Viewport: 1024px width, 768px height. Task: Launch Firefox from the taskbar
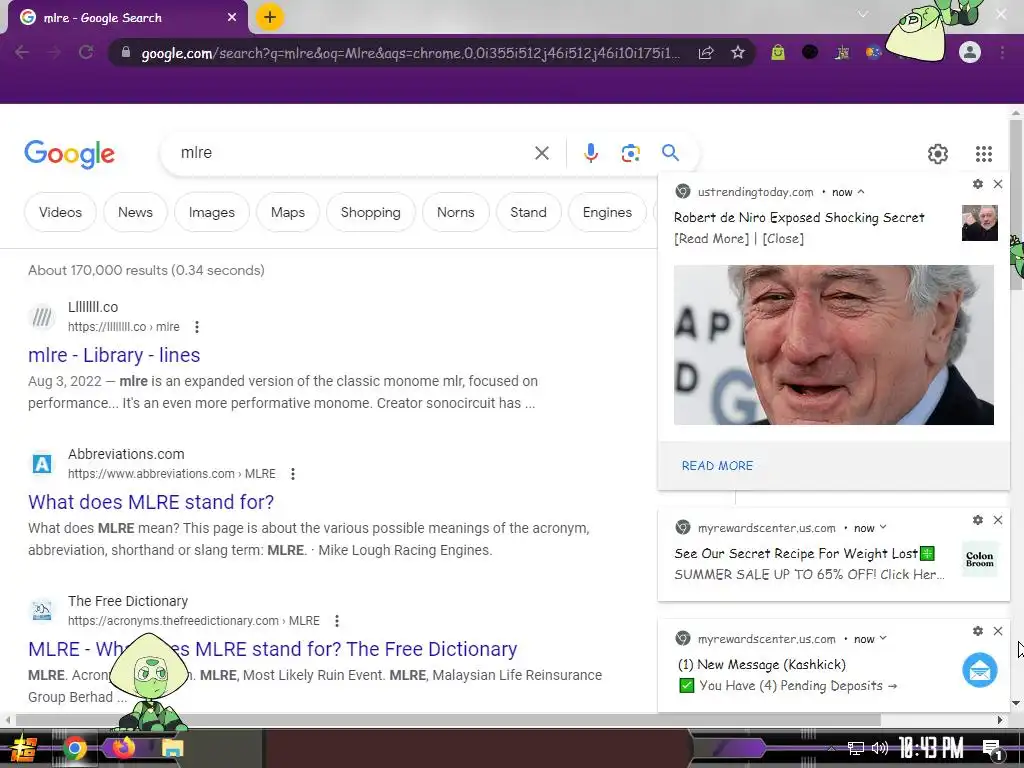coord(123,748)
